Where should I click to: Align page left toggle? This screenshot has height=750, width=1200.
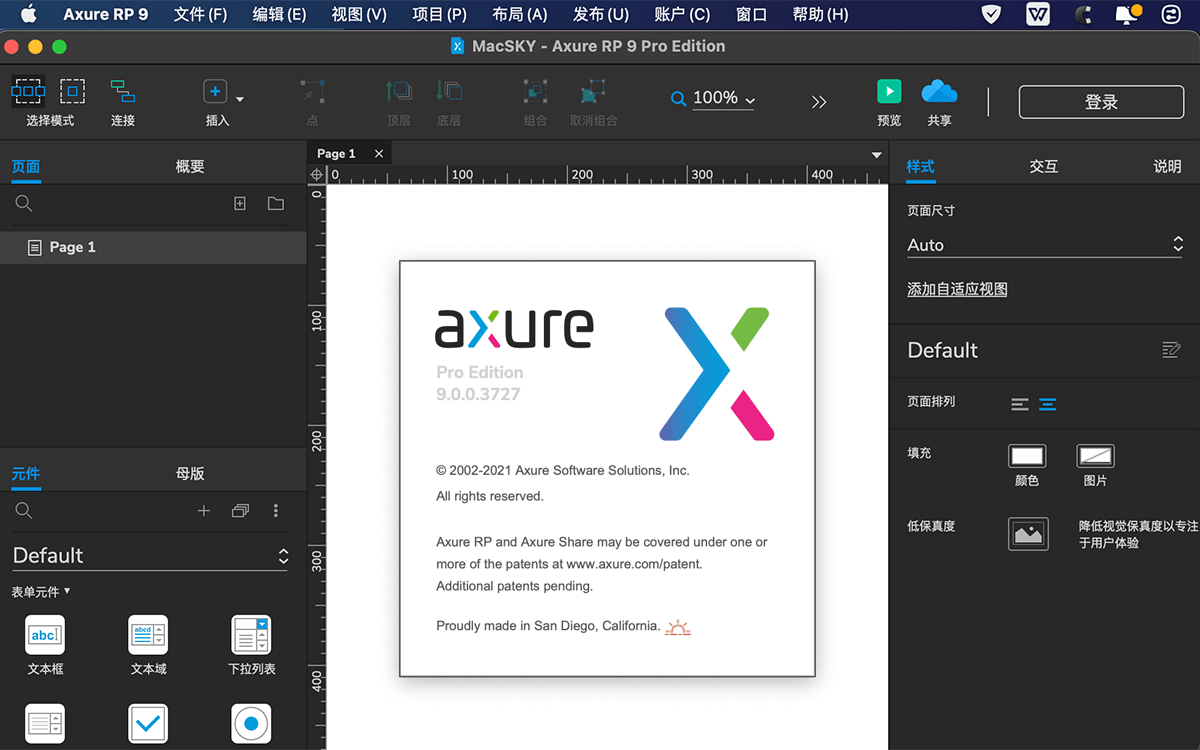(x=1019, y=404)
